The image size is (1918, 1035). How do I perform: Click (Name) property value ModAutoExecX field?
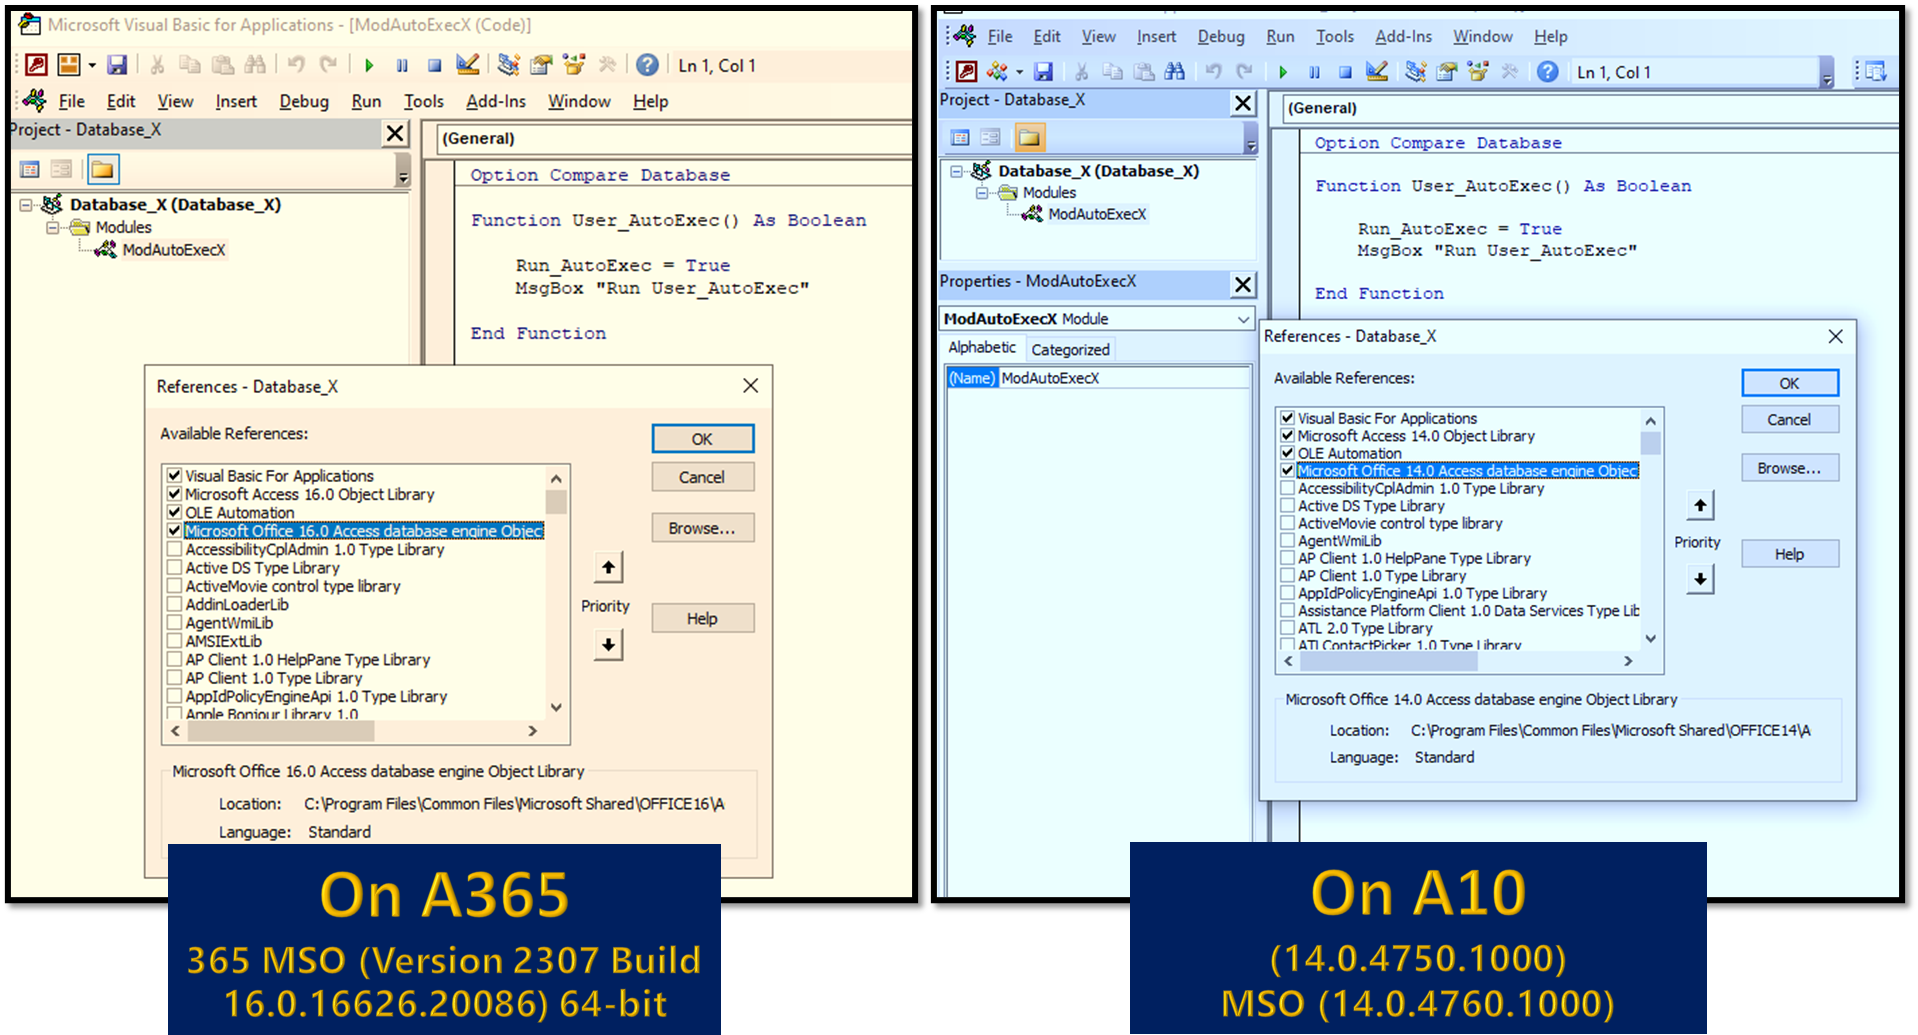pyautogui.click(x=1124, y=378)
